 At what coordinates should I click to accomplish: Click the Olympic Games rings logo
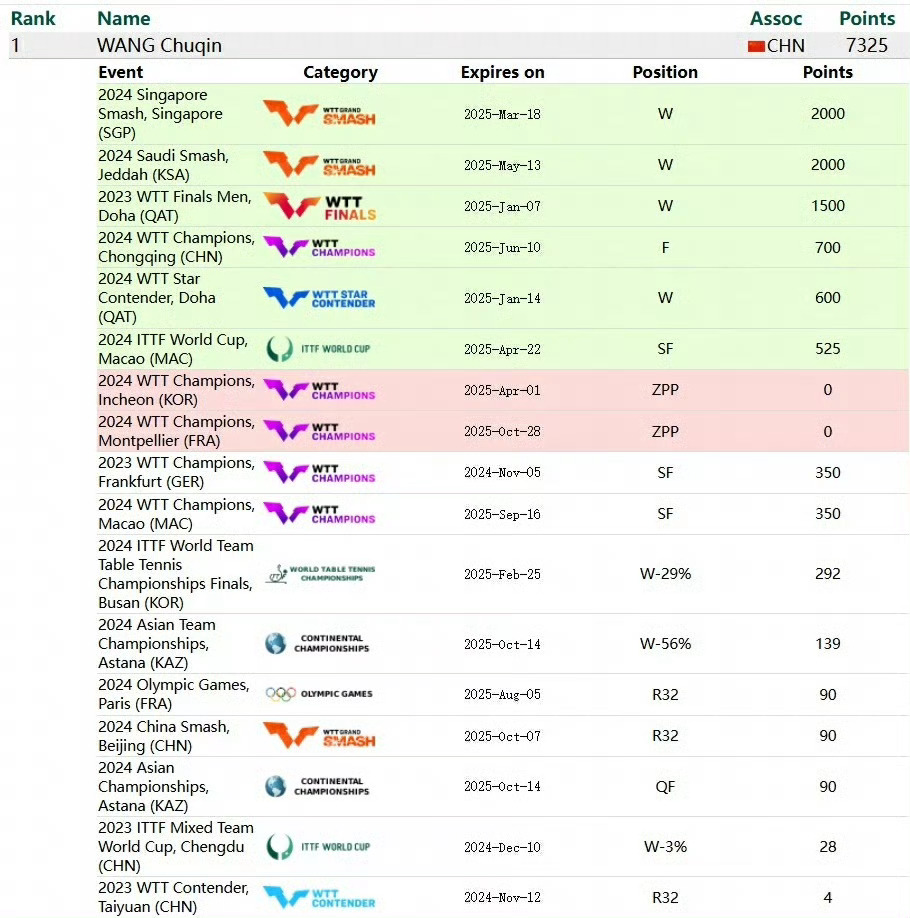pos(319,694)
